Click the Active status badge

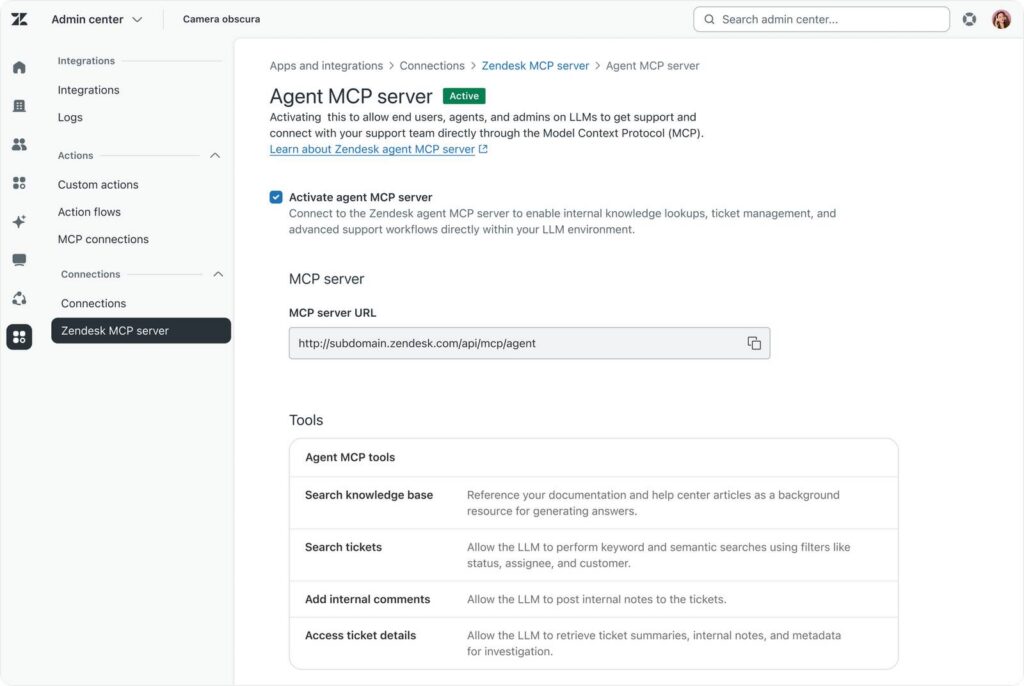click(x=464, y=96)
